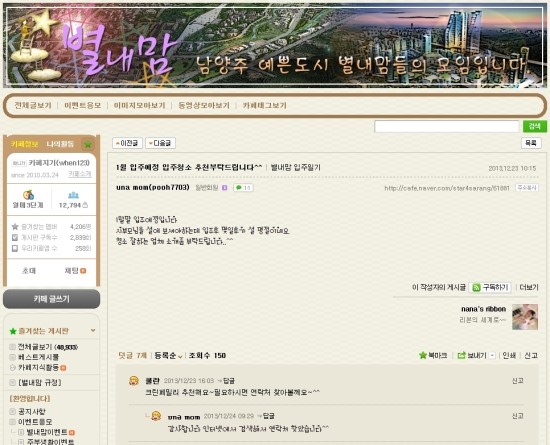Click the nana's ribbon profile thumbnail

coord(525,317)
